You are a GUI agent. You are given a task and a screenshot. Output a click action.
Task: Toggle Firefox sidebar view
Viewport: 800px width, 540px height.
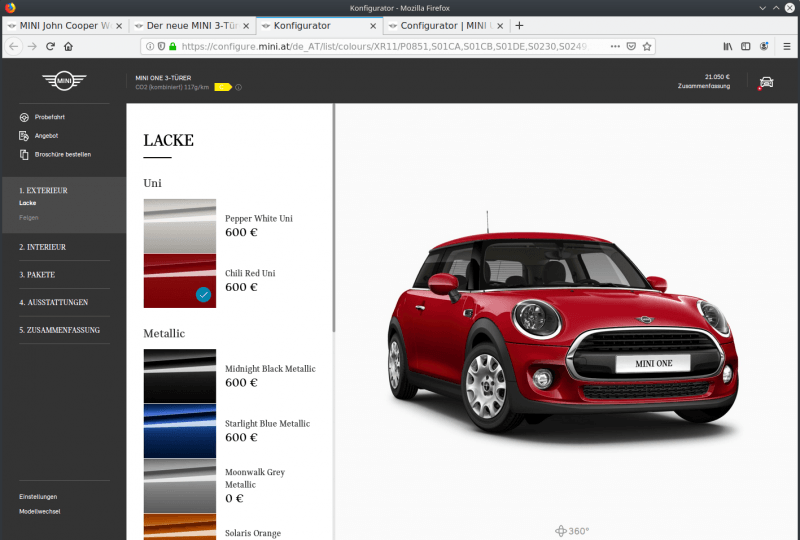[745, 46]
